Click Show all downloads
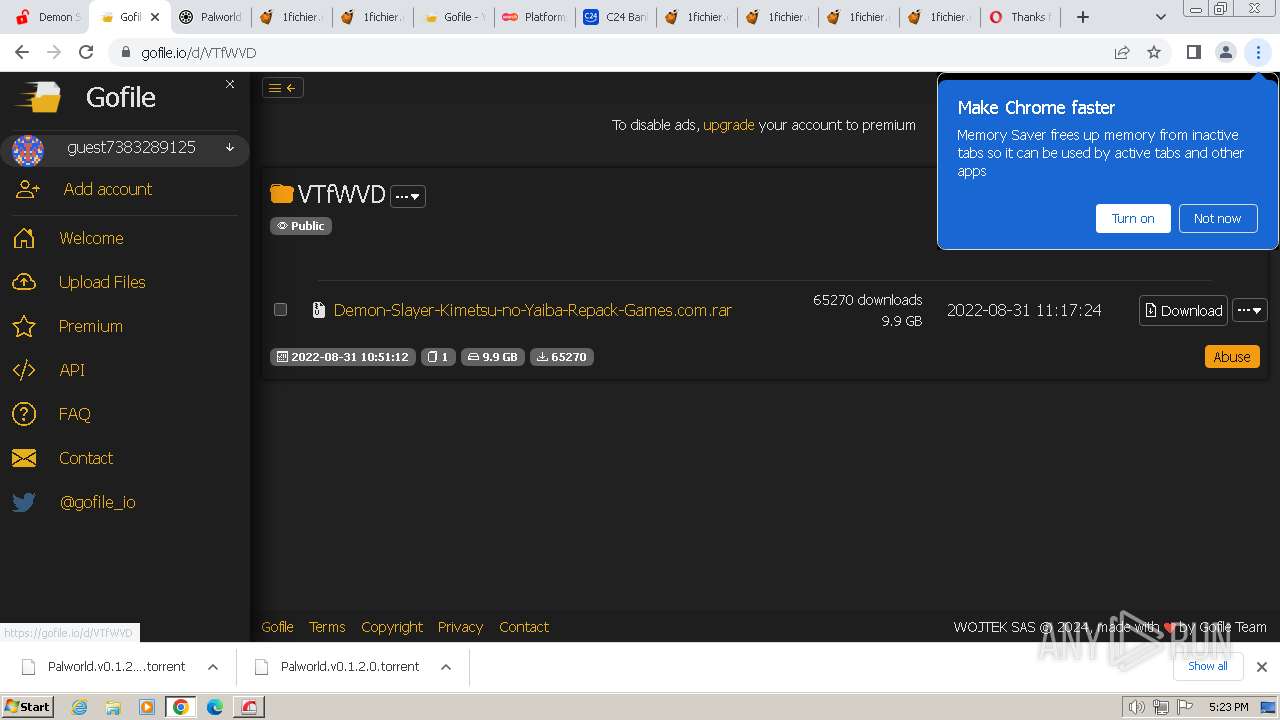The width and height of the screenshot is (1280, 720). (x=1208, y=666)
